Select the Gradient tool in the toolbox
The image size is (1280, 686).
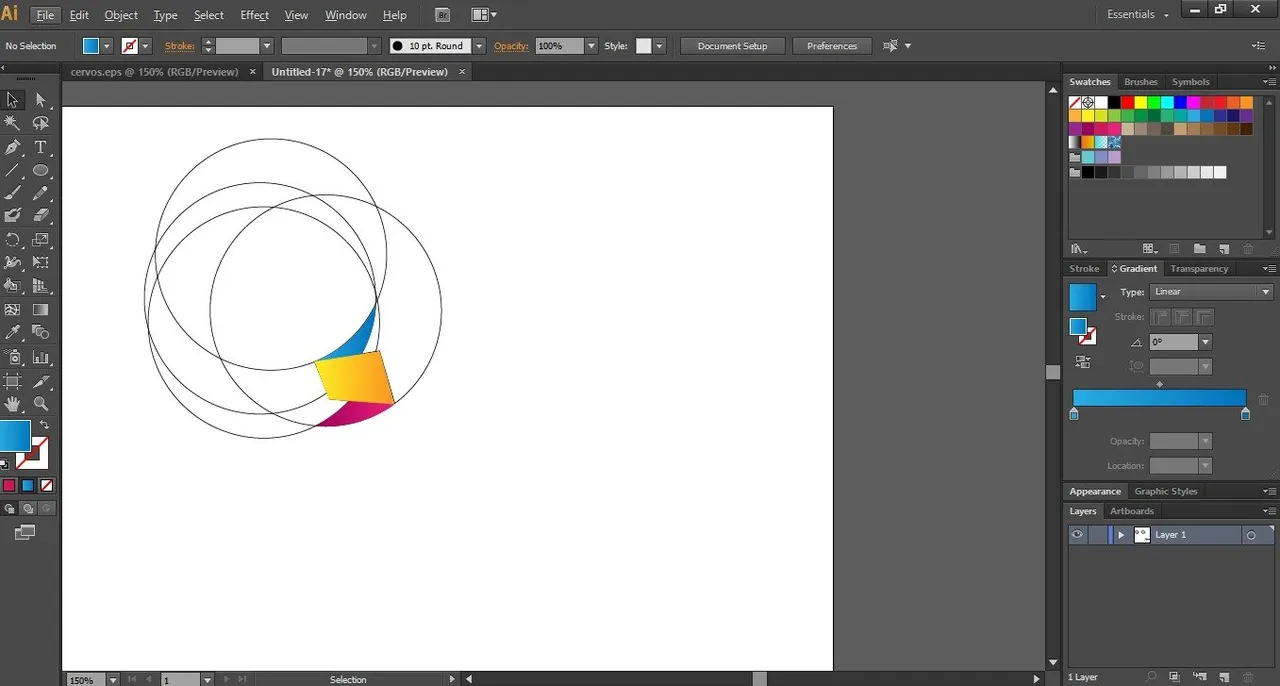pos(41,310)
